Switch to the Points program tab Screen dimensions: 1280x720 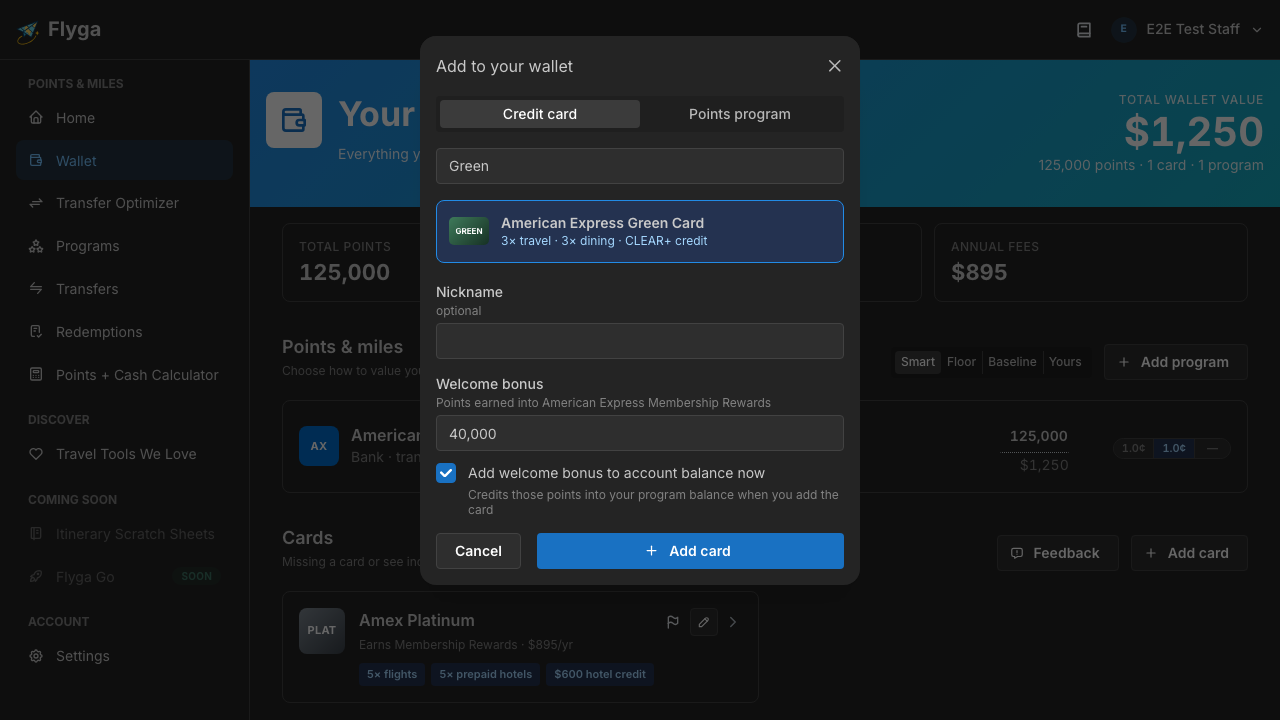pyautogui.click(x=740, y=114)
